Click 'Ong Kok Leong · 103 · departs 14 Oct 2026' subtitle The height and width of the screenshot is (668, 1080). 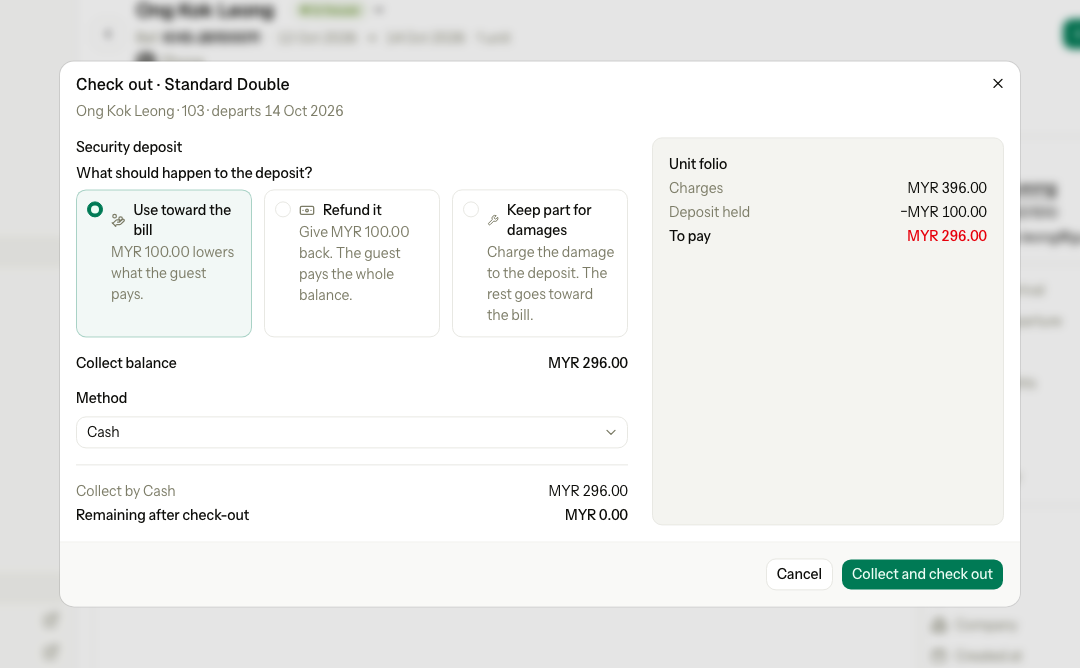point(209,111)
